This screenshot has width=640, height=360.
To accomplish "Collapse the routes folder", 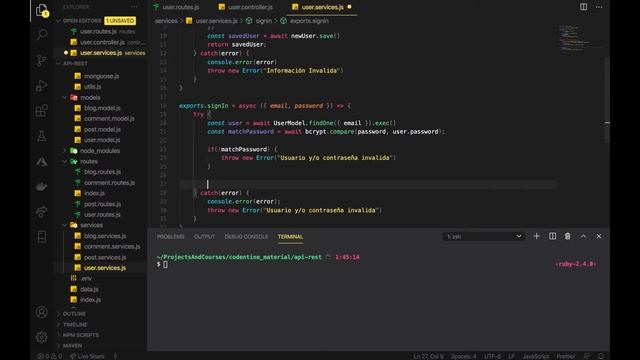I will tap(89, 161).
